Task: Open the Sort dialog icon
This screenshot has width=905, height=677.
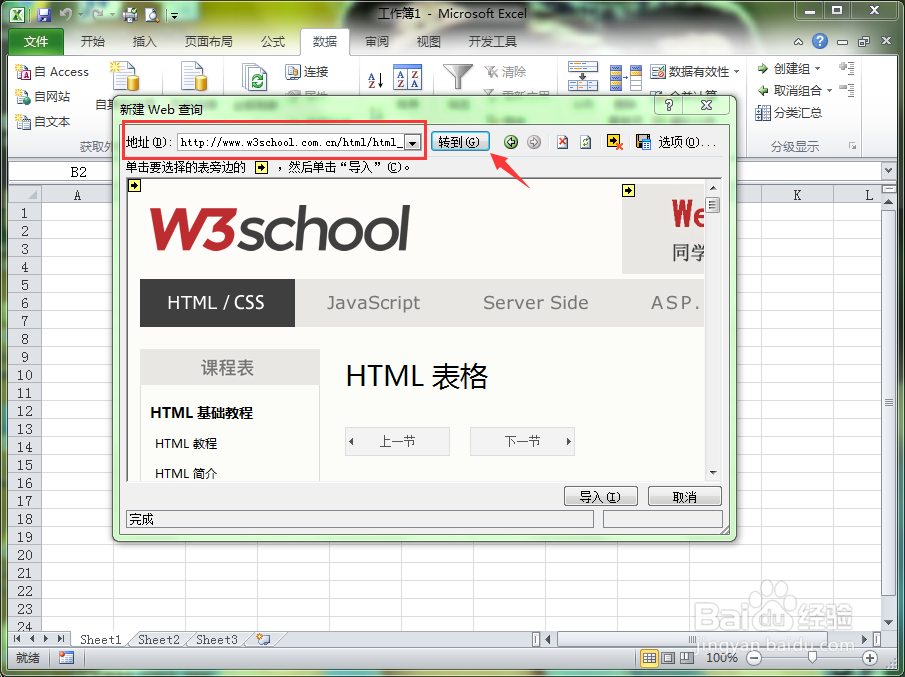Action: point(407,77)
